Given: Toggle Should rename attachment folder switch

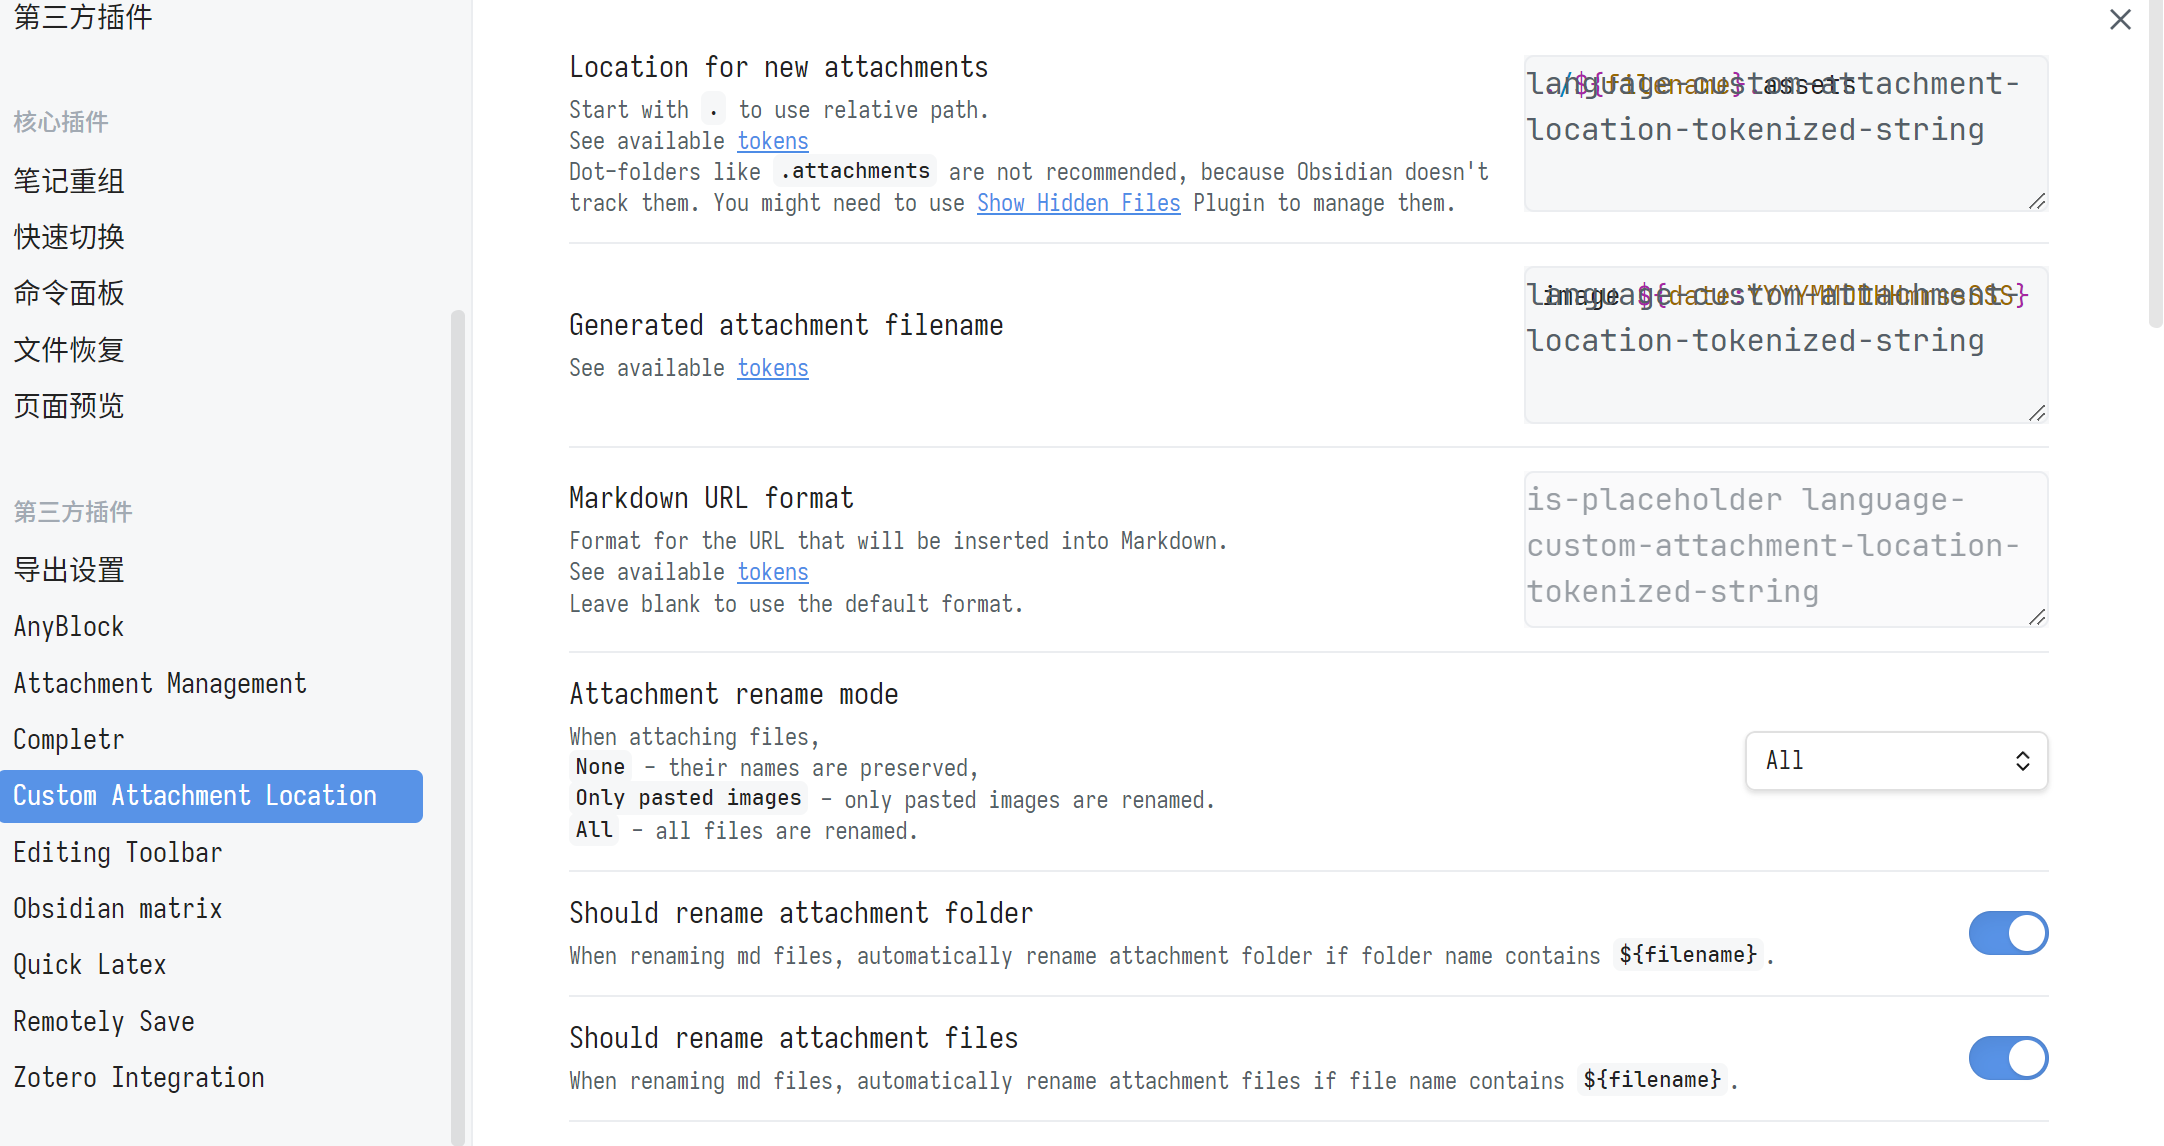Looking at the screenshot, I should coord(2007,933).
